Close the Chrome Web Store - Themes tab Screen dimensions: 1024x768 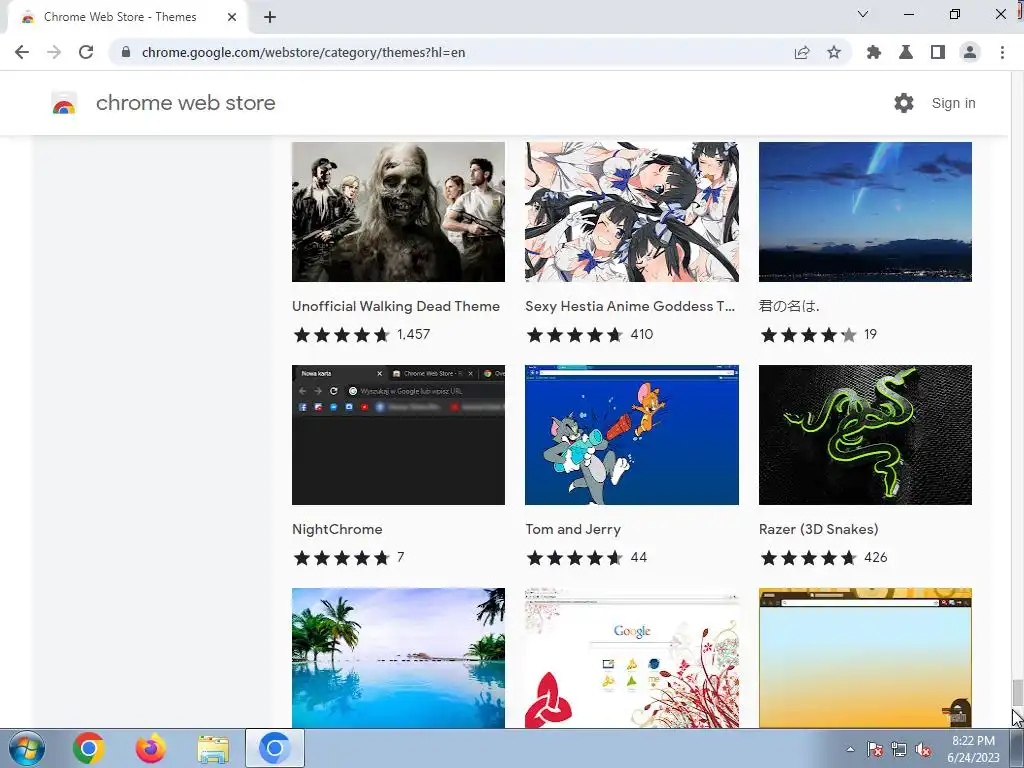pyautogui.click(x=232, y=17)
